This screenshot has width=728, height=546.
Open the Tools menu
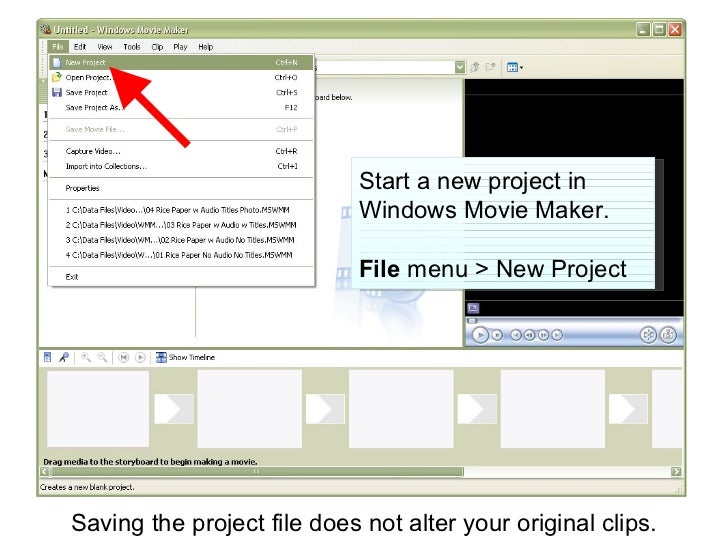[132, 47]
